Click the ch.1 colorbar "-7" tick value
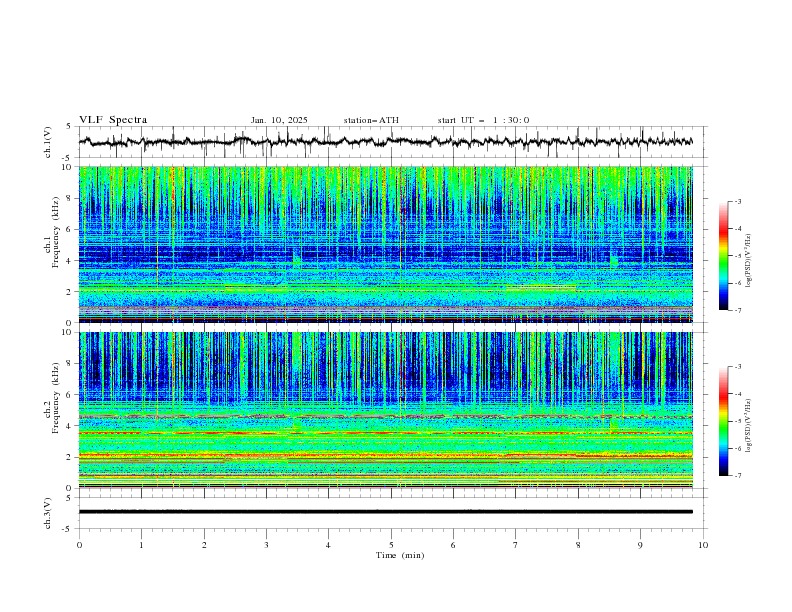 (738, 310)
